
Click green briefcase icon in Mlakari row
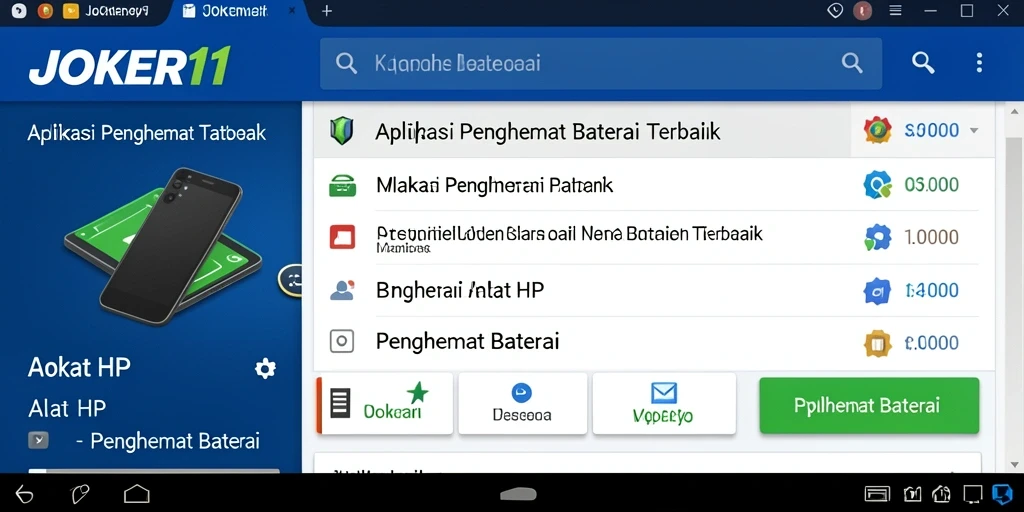click(342, 185)
